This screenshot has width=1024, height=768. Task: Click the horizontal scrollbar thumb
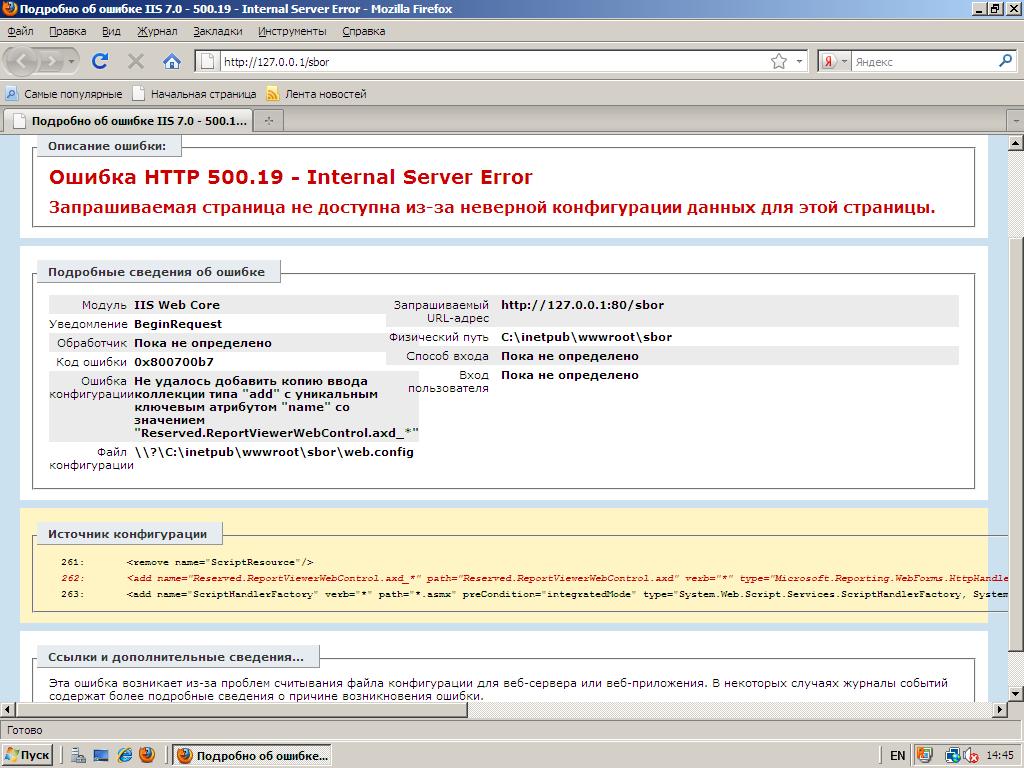(242, 709)
